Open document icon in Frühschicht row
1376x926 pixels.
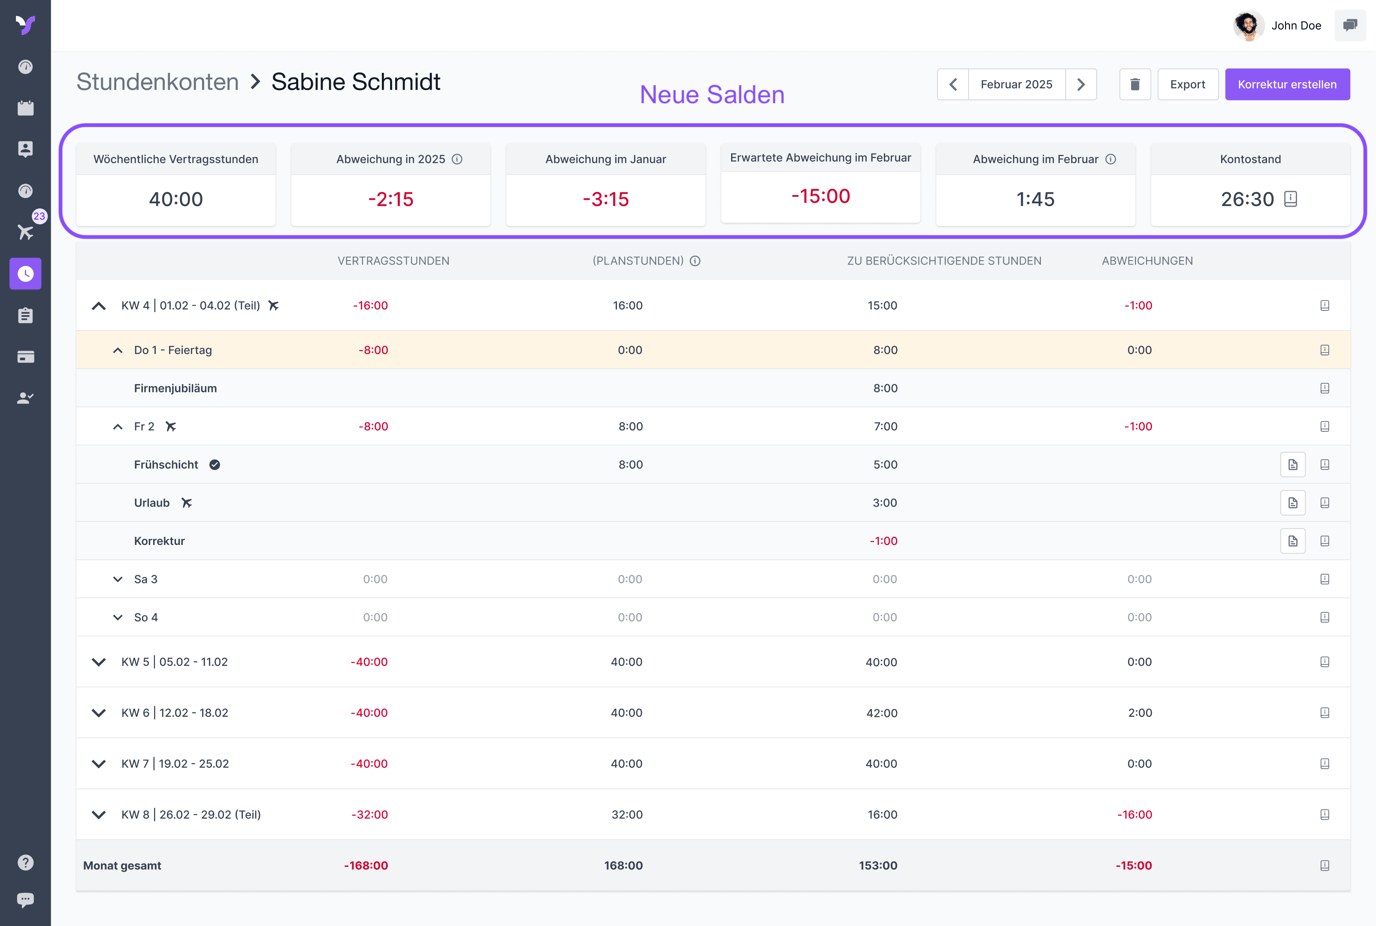click(x=1292, y=465)
